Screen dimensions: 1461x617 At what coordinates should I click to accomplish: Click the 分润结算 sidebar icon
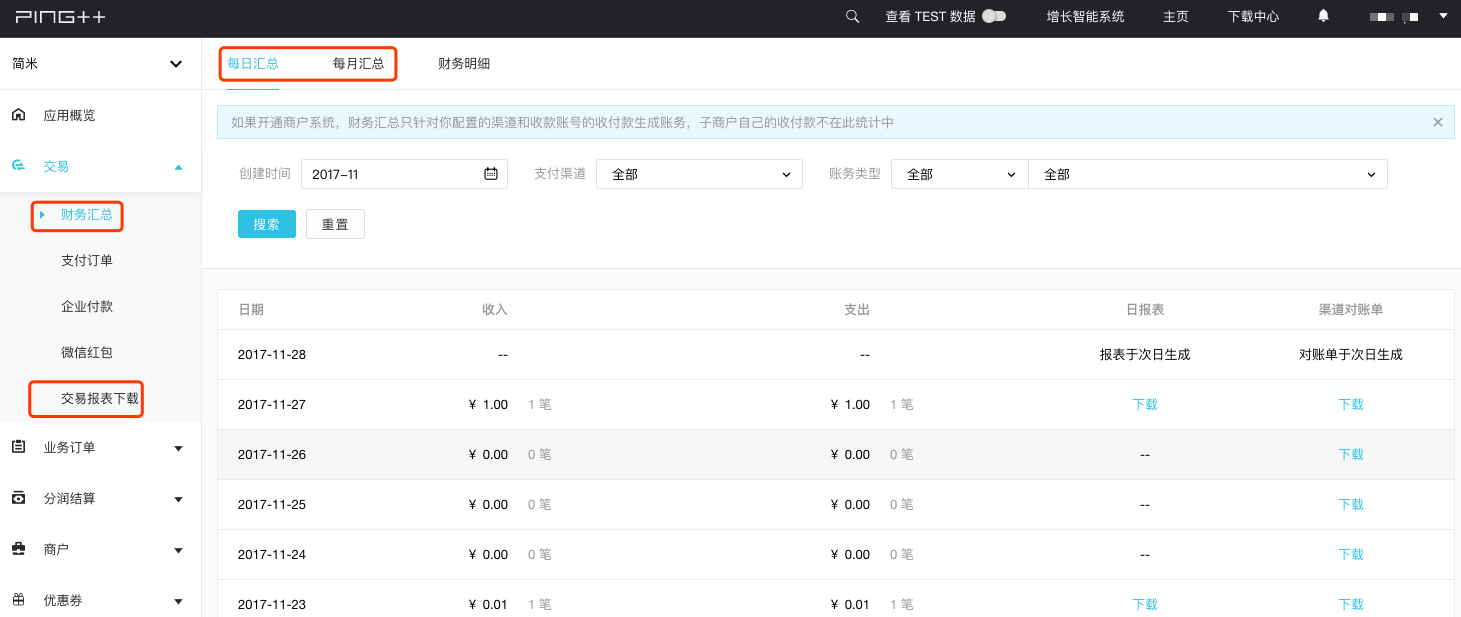(x=18, y=498)
